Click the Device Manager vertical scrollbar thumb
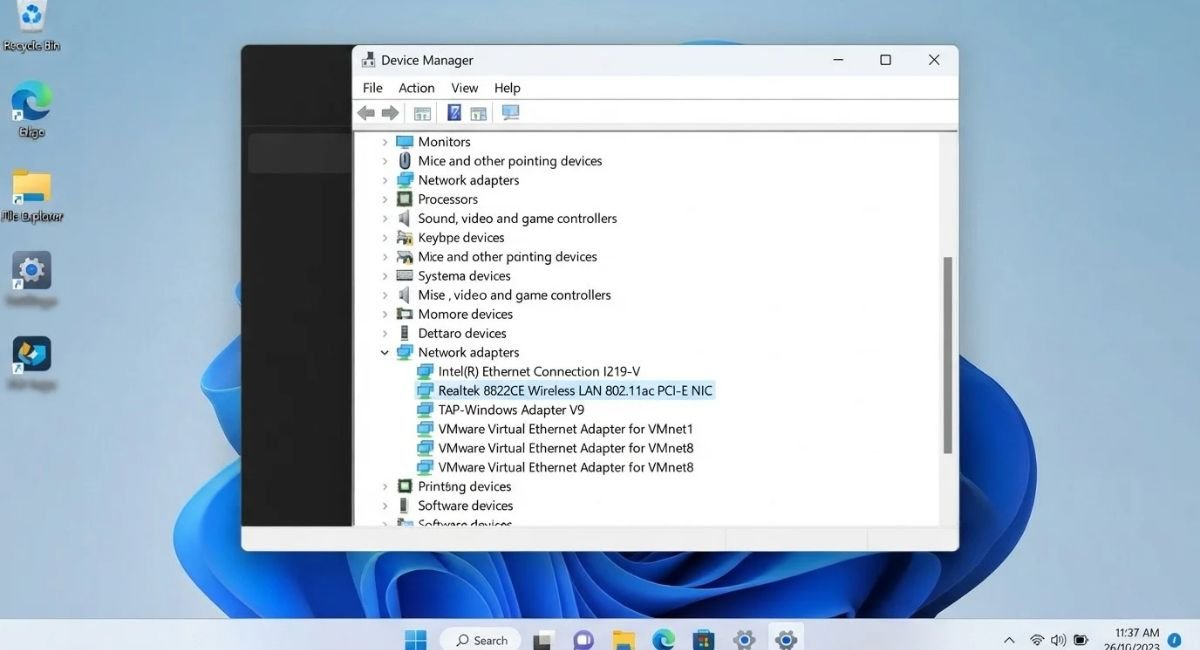 (x=947, y=355)
